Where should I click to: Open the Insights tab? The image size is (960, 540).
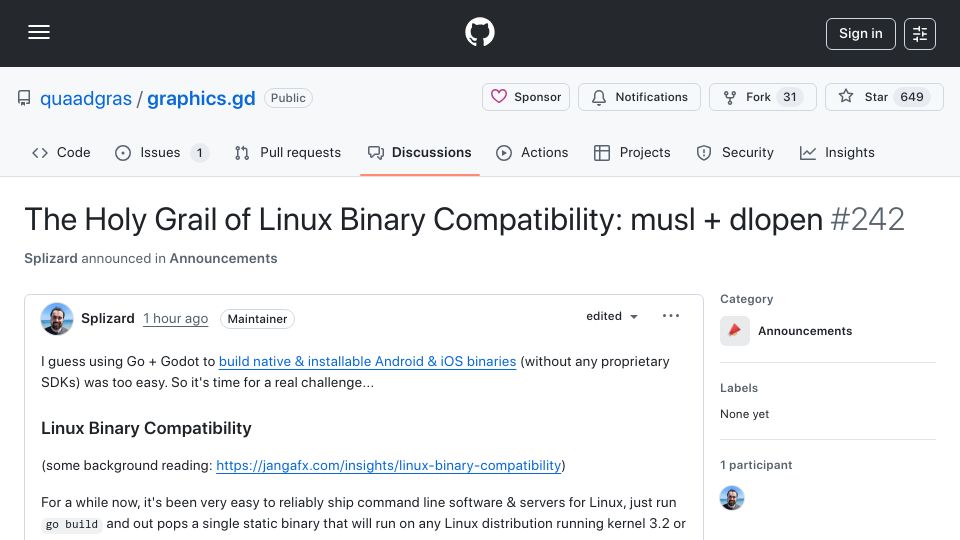[837, 152]
